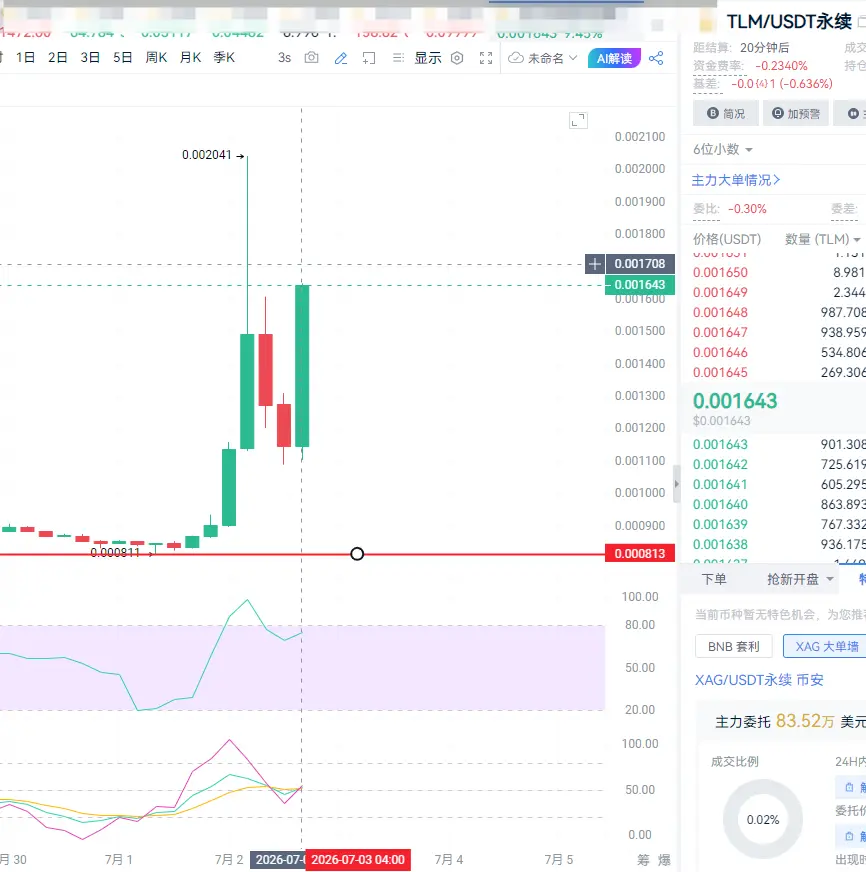The width and height of the screenshot is (866, 872).
Task: Click the add-window selection icon
Action: tap(369, 58)
